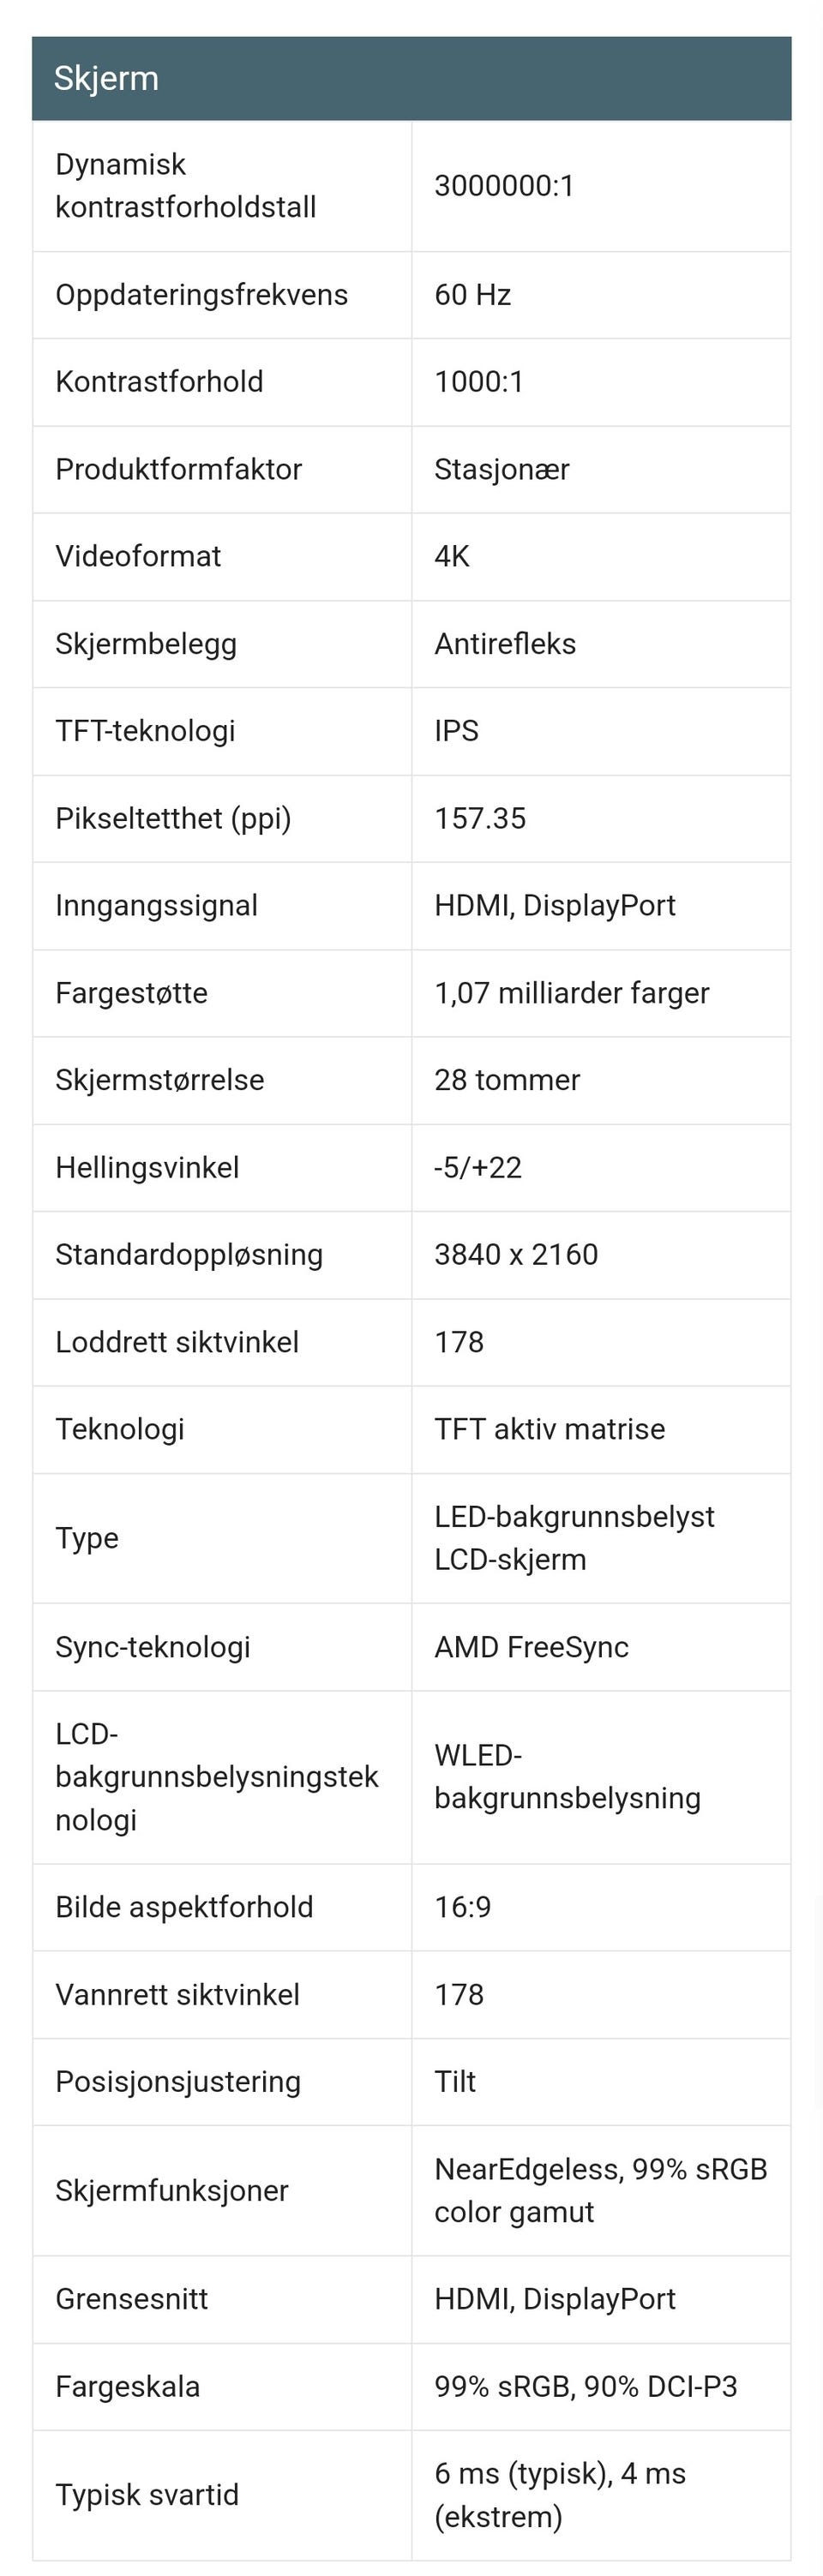Click the 99% sRGB, 90% DCI-P3 value

point(585,2387)
